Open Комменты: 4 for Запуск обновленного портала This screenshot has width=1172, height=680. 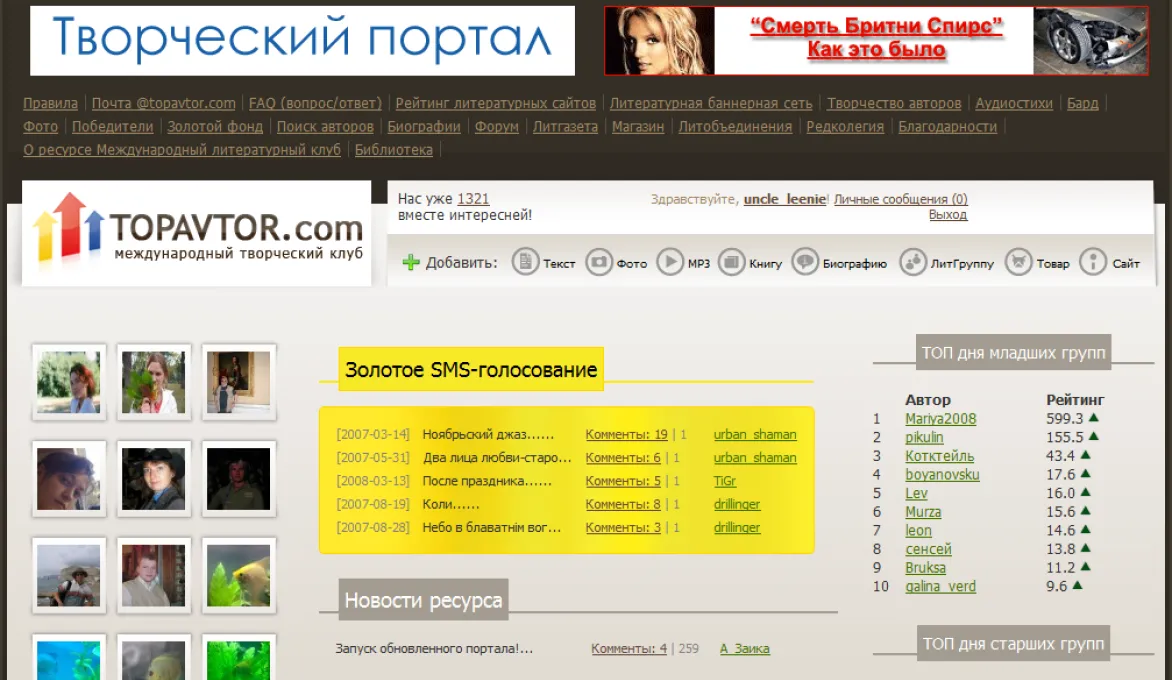(629, 649)
